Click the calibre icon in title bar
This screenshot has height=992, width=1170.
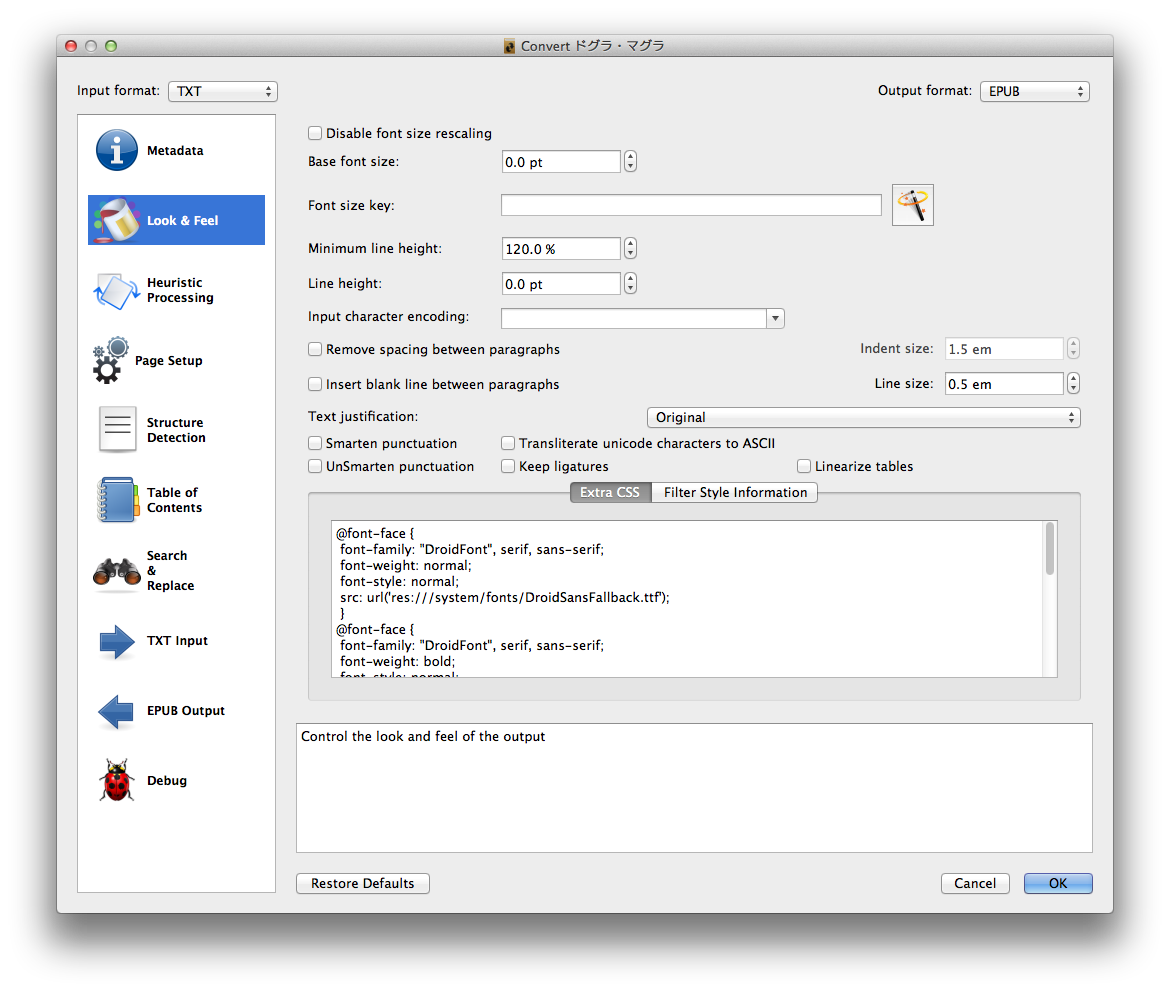click(x=510, y=46)
